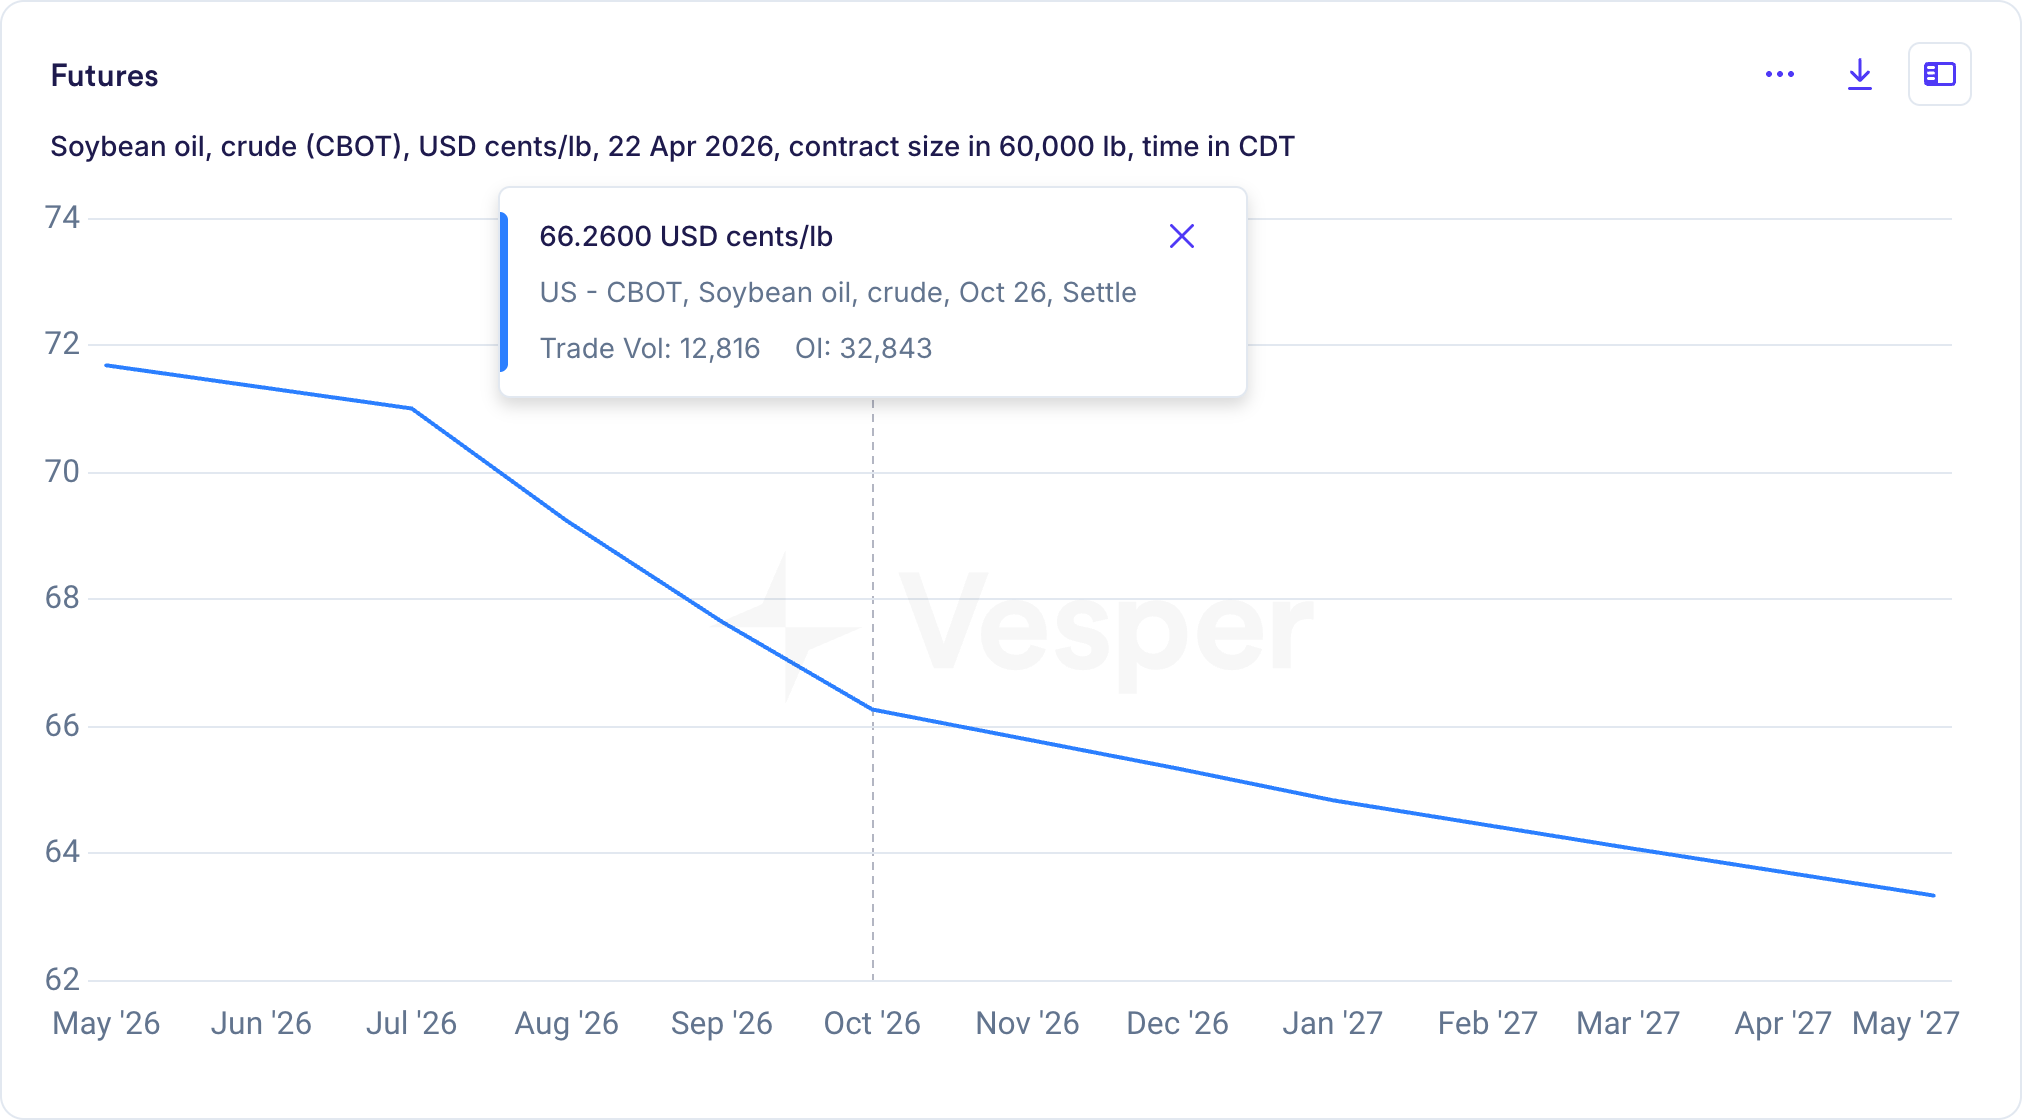Viewport: 2022px width, 1120px height.
Task: Select the Jan '27 x-axis label
Action: pos(1332,1024)
